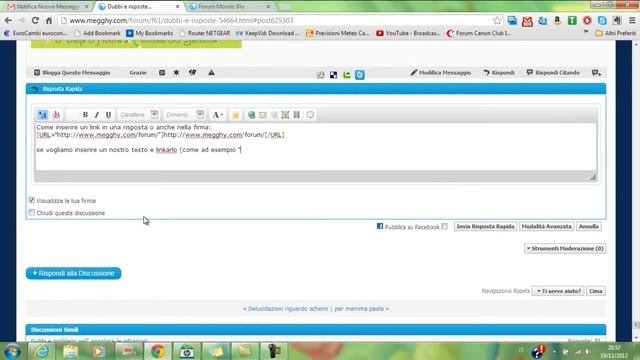This screenshot has width=640, height=360.
Task: Open Internet Explorer from taskbar
Action: pyautogui.click(x=42, y=351)
